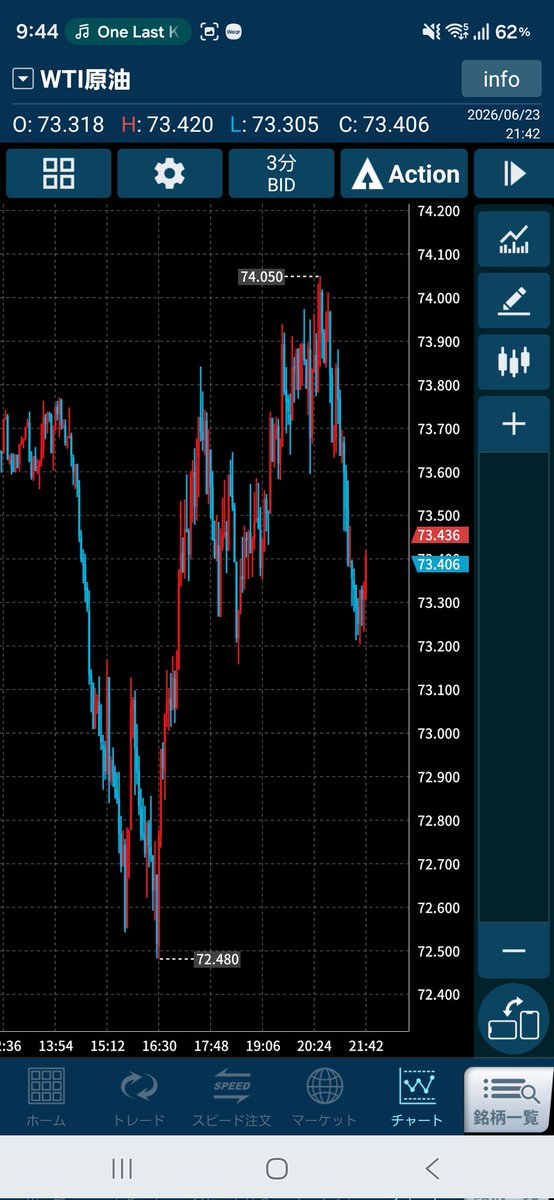The height and width of the screenshot is (1200, 554).
Task: Tap Android recent apps button
Action: [122, 1168]
